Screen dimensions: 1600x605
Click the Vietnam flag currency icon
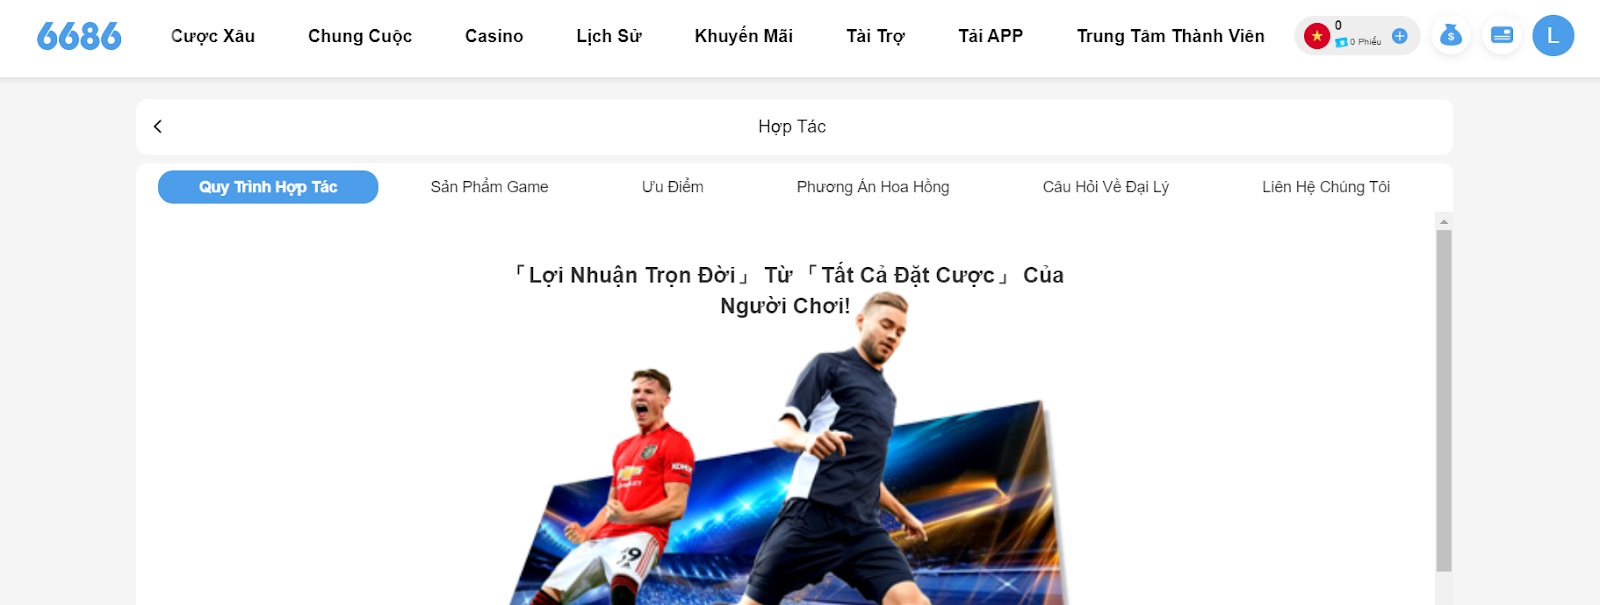1317,36
